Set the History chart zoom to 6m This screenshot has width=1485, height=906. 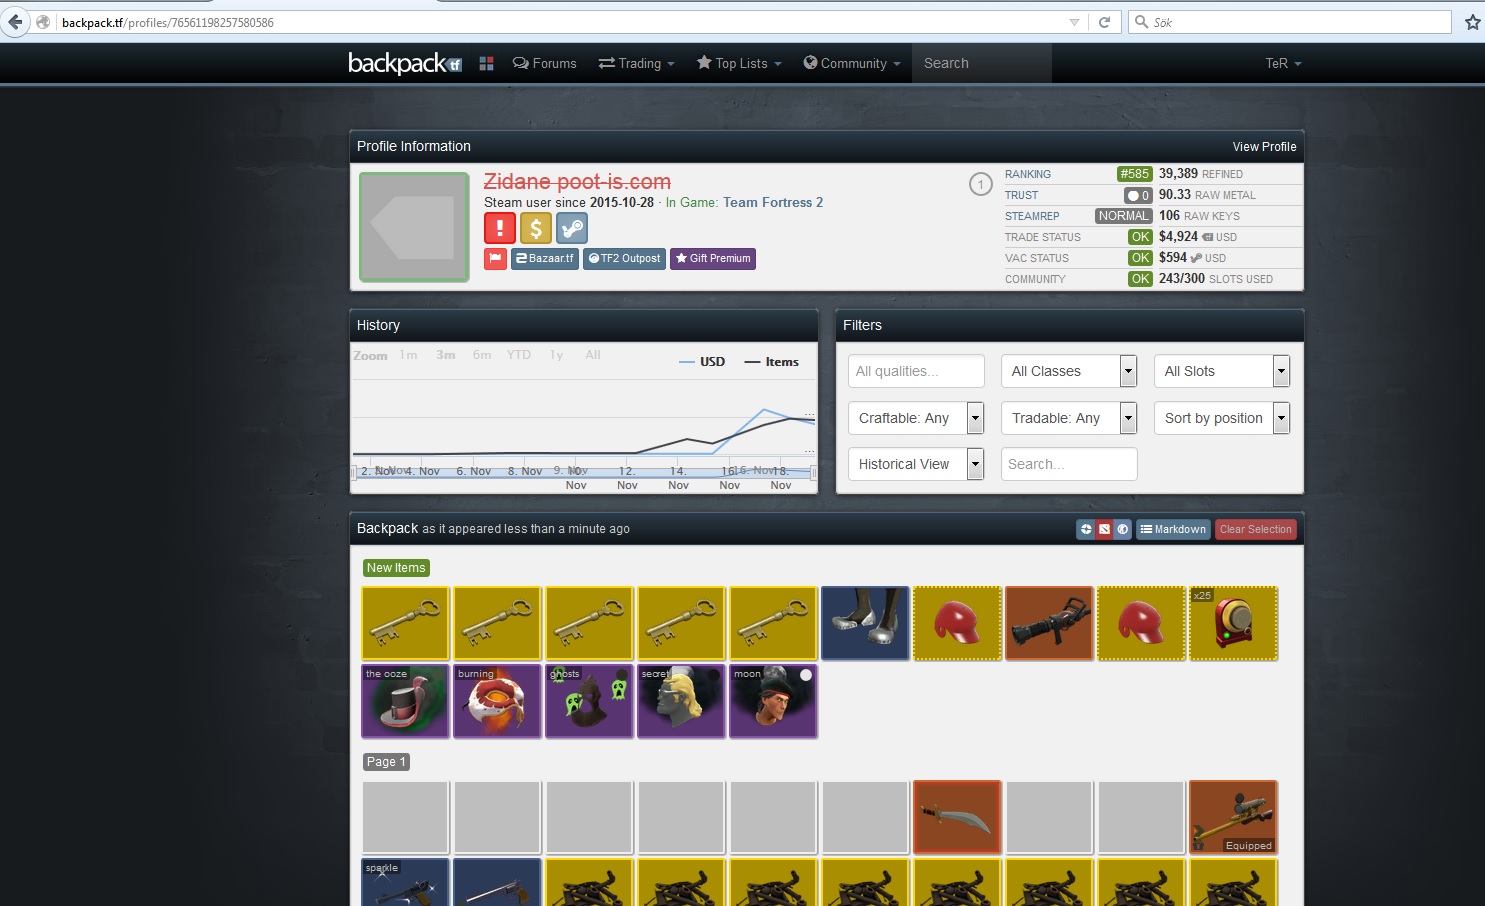tap(482, 355)
